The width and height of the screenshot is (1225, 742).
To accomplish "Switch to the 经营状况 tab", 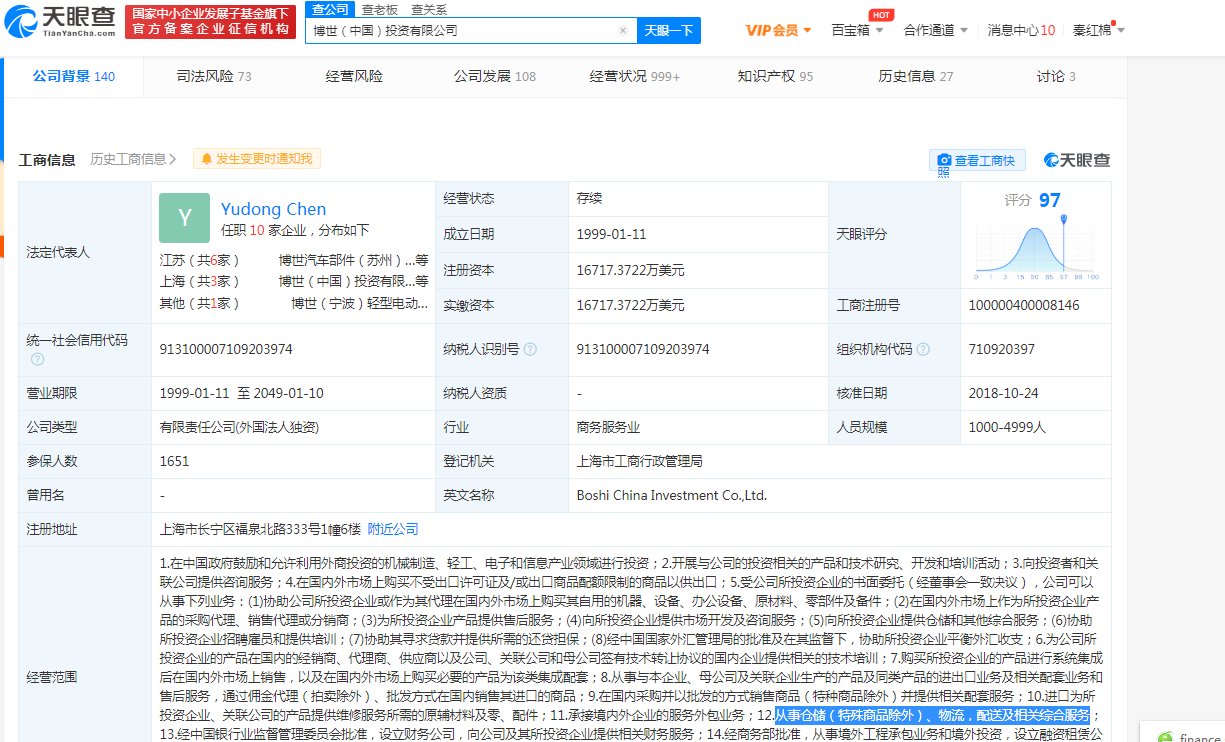I will click(x=634, y=76).
